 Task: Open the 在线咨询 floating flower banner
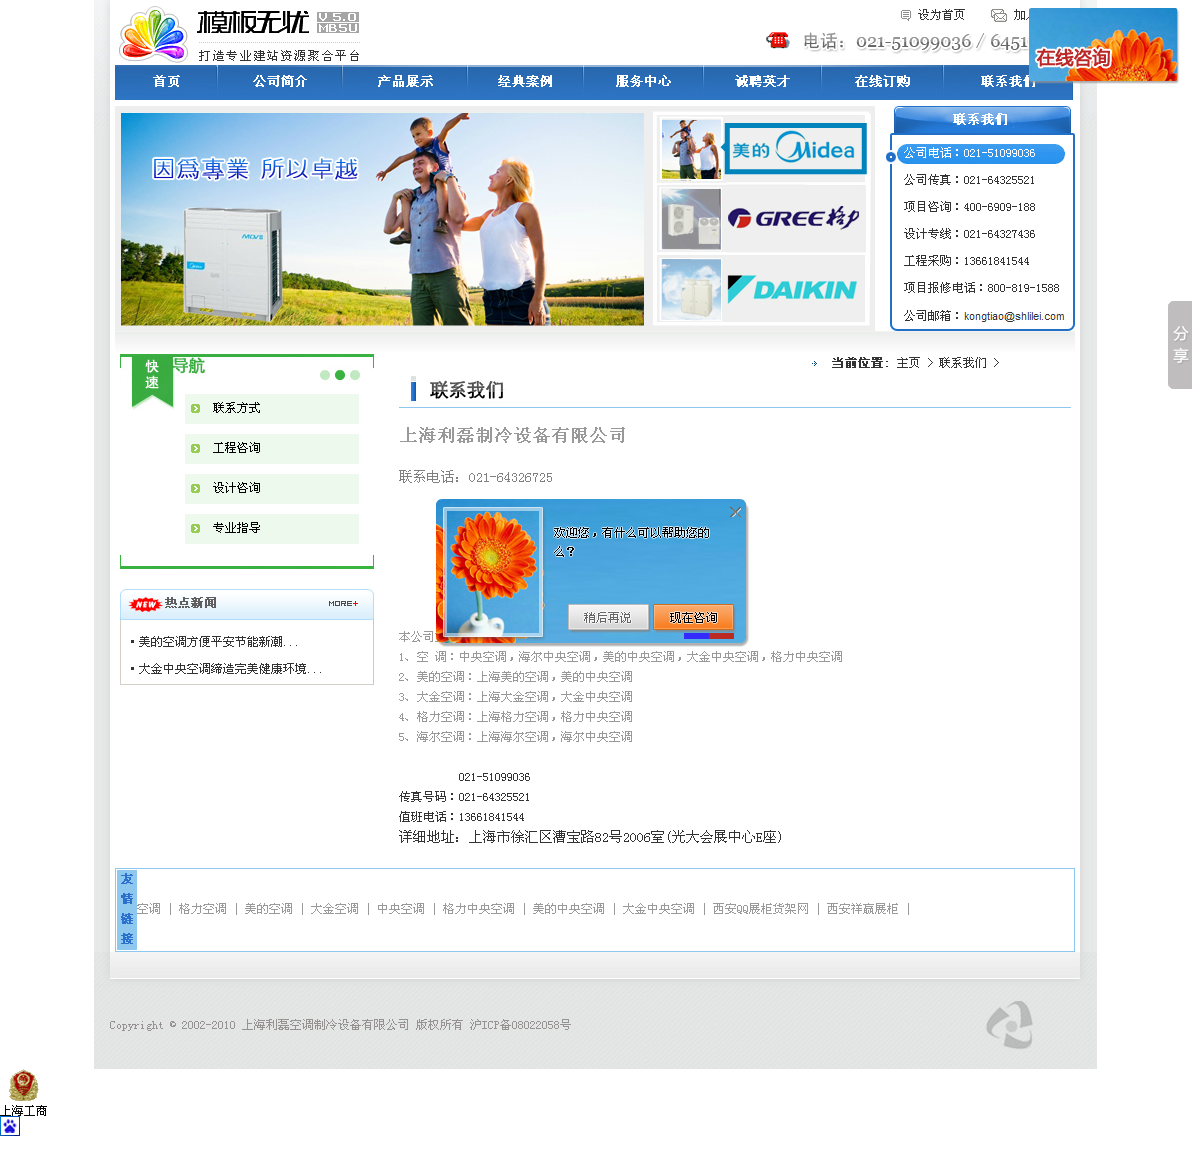coord(1102,46)
